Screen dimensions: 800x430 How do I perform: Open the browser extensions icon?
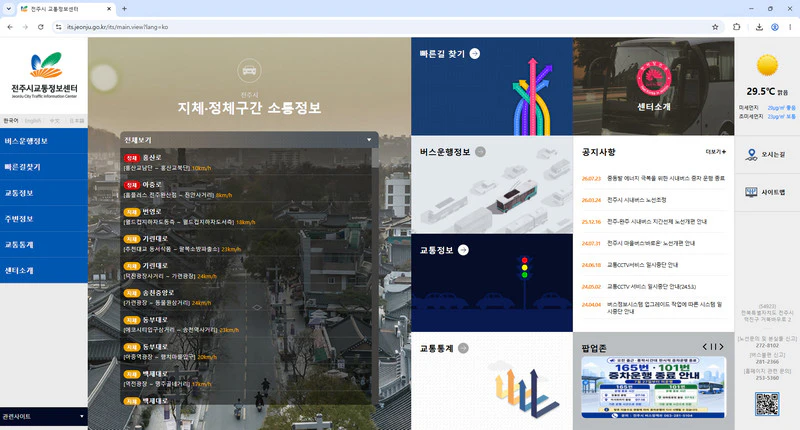[736, 27]
